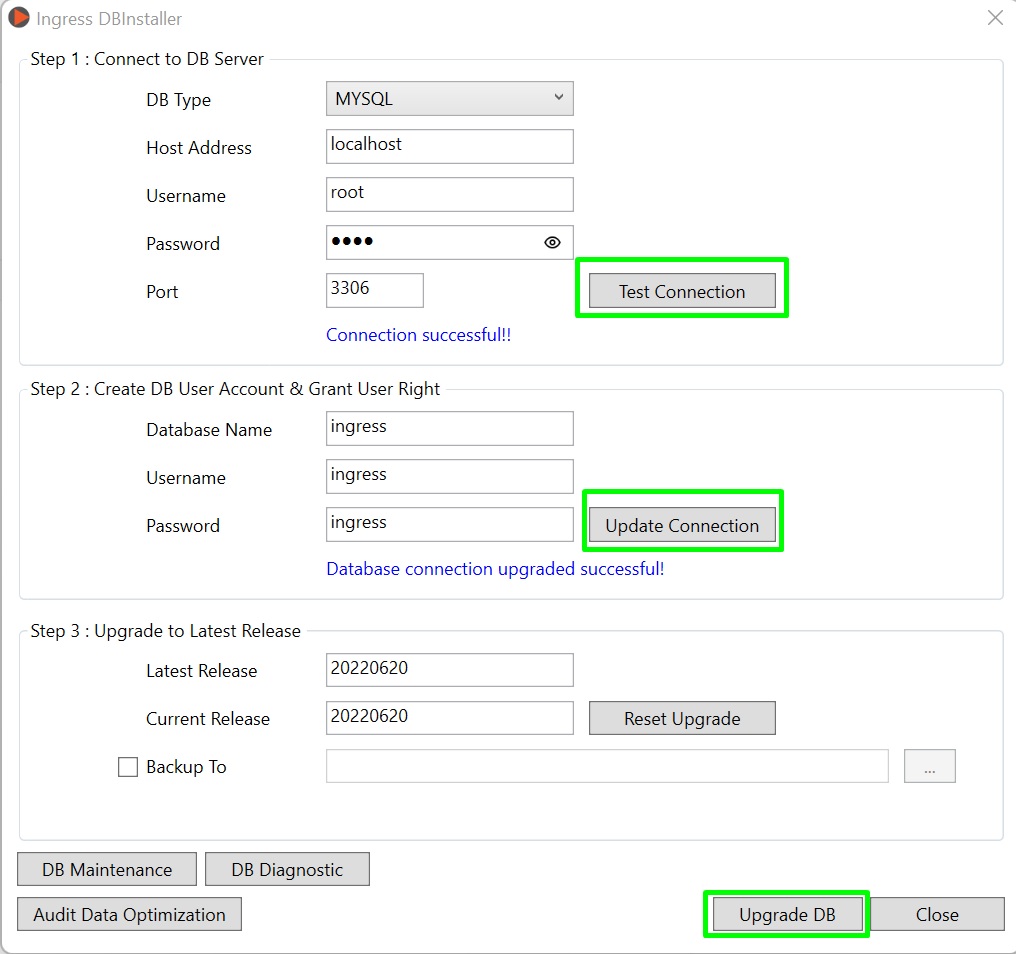Click the 'Host Address' label
The height and width of the screenshot is (954, 1016).
(x=199, y=148)
